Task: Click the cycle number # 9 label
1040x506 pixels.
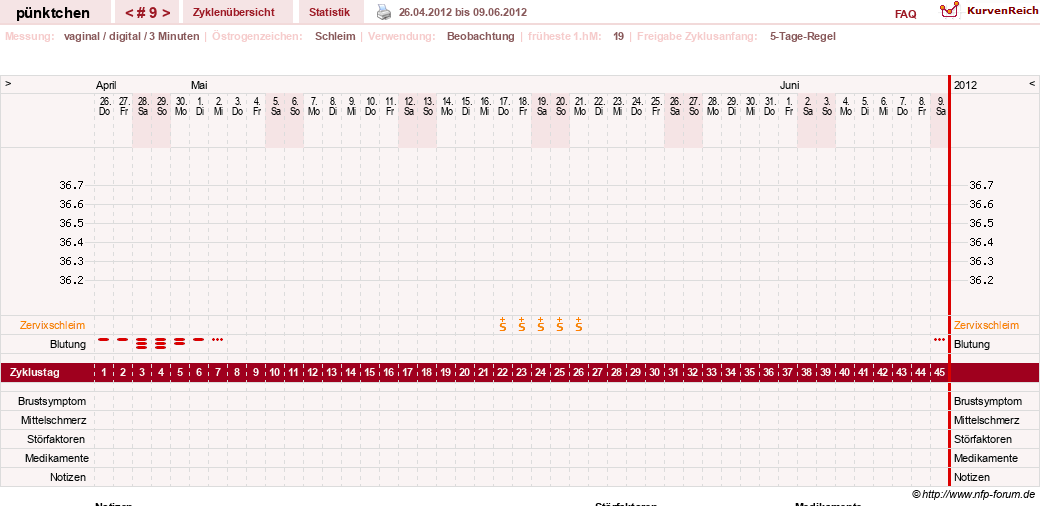Action: pyautogui.click(x=147, y=13)
